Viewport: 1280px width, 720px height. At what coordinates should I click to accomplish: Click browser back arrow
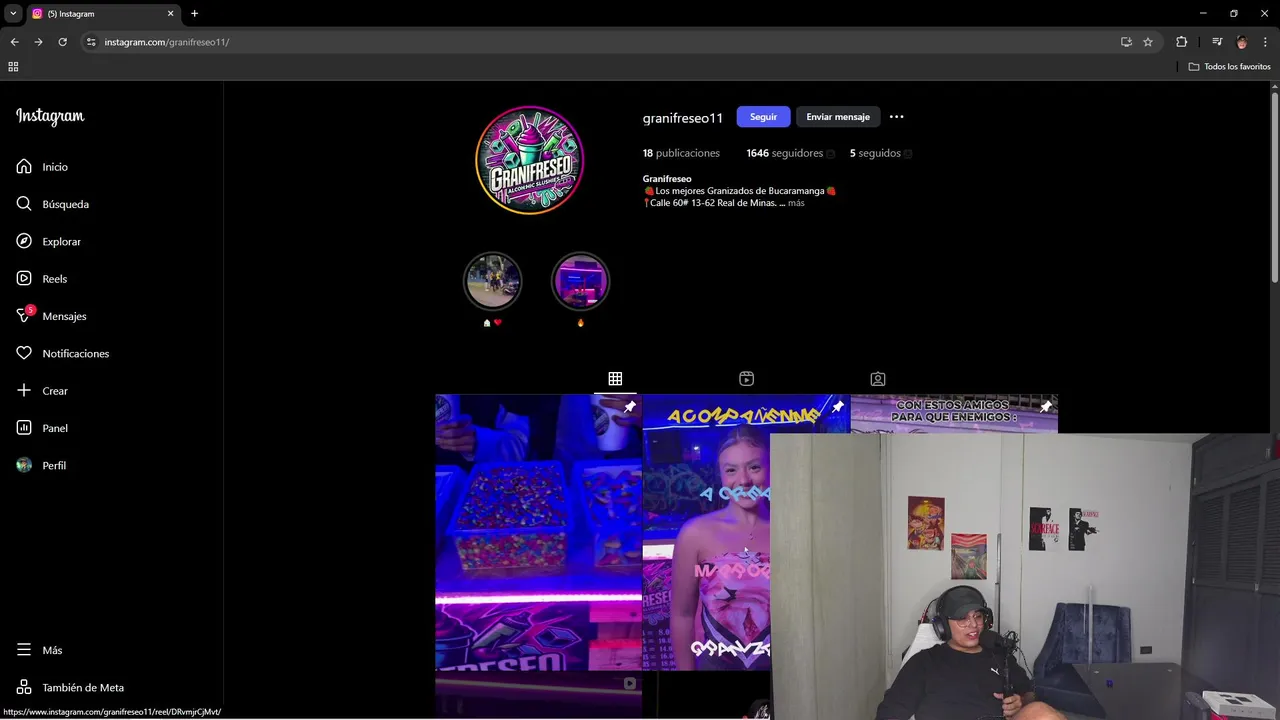(14, 42)
